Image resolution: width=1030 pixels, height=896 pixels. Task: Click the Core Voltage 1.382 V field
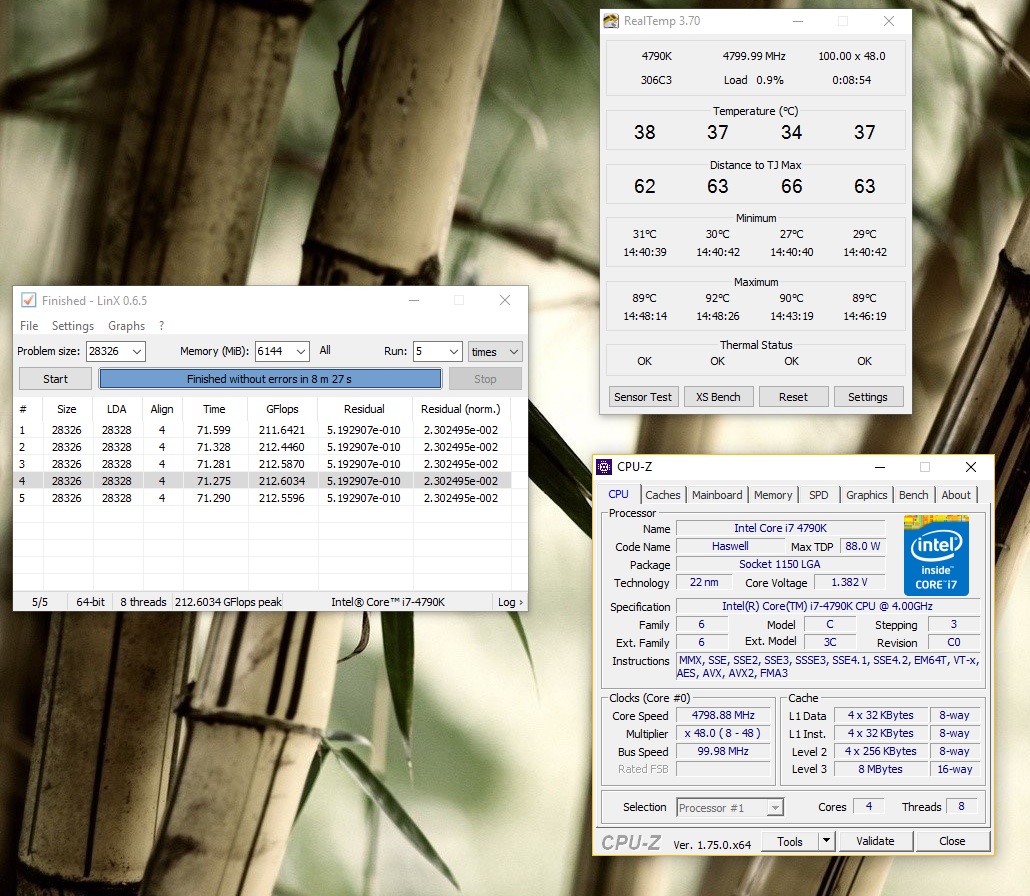point(849,582)
